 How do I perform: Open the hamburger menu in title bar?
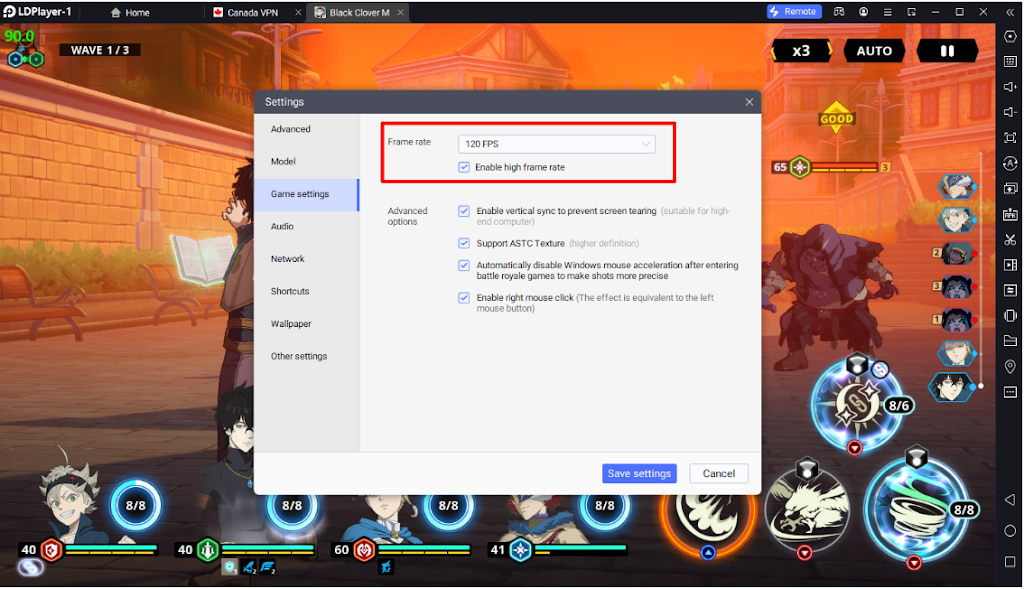[x=888, y=12]
